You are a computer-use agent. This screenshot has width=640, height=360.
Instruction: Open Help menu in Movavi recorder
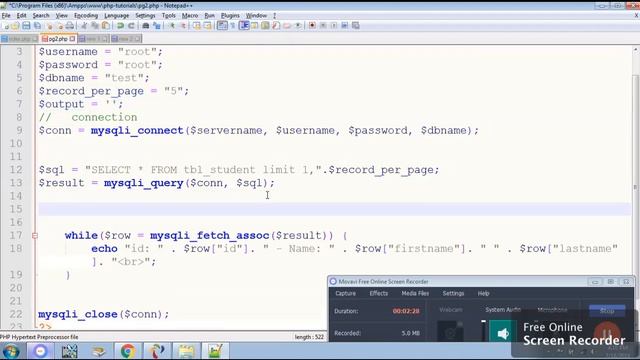point(483,293)
